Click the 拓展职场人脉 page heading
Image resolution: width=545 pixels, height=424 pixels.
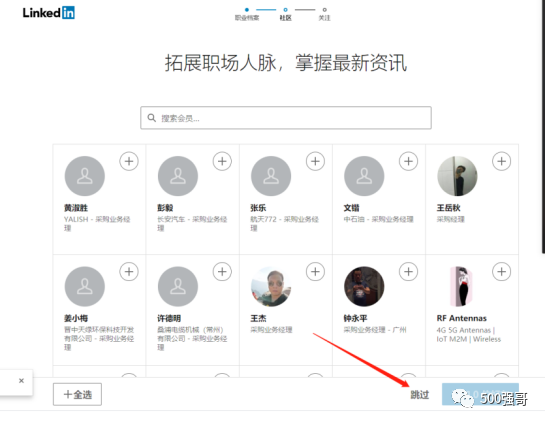286,63
